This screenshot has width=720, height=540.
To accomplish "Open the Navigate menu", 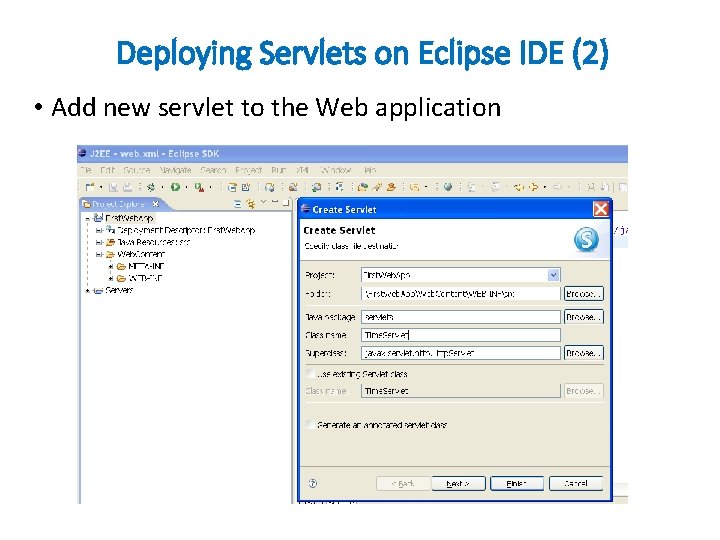I will click(x=175, y=170).
